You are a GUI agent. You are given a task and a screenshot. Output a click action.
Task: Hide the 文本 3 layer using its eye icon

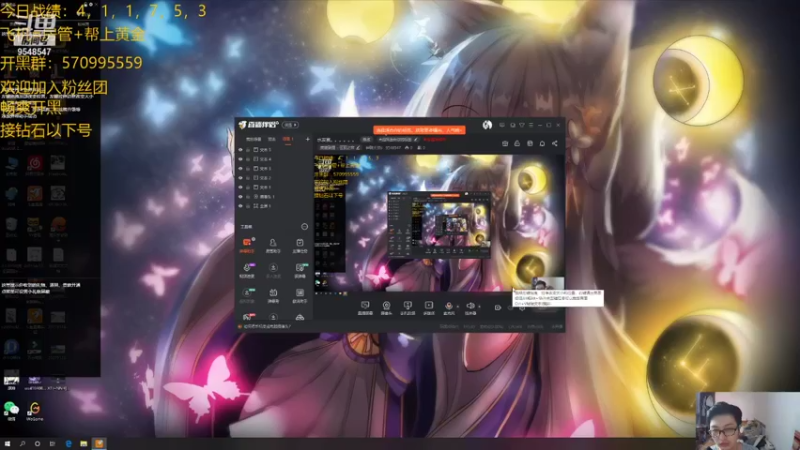240,168
